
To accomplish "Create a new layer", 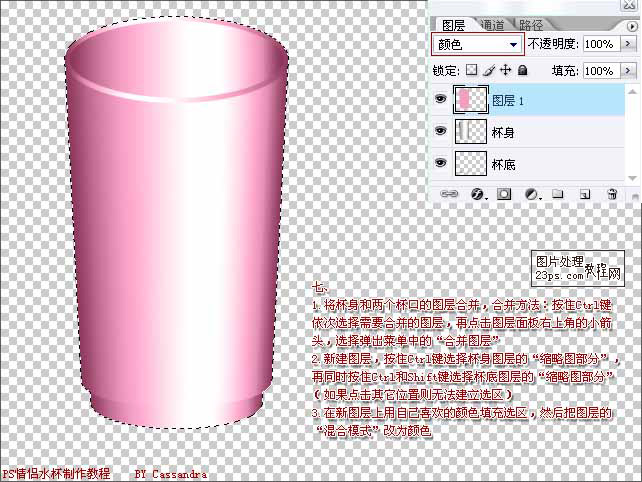I will 585,195.
